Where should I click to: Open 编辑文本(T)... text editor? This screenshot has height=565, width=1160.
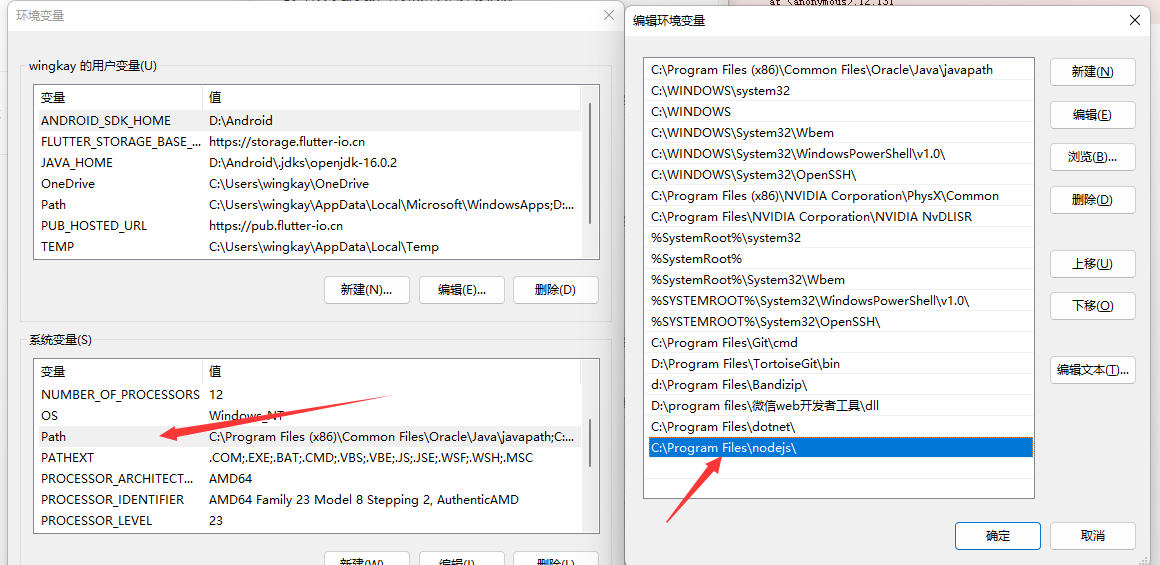pos(1092,370)
